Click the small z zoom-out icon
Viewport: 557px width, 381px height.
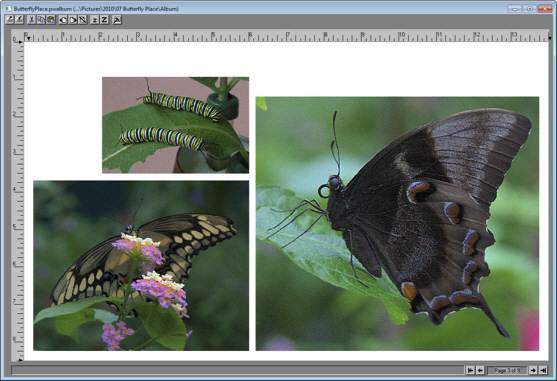click(x=94, y=20)
